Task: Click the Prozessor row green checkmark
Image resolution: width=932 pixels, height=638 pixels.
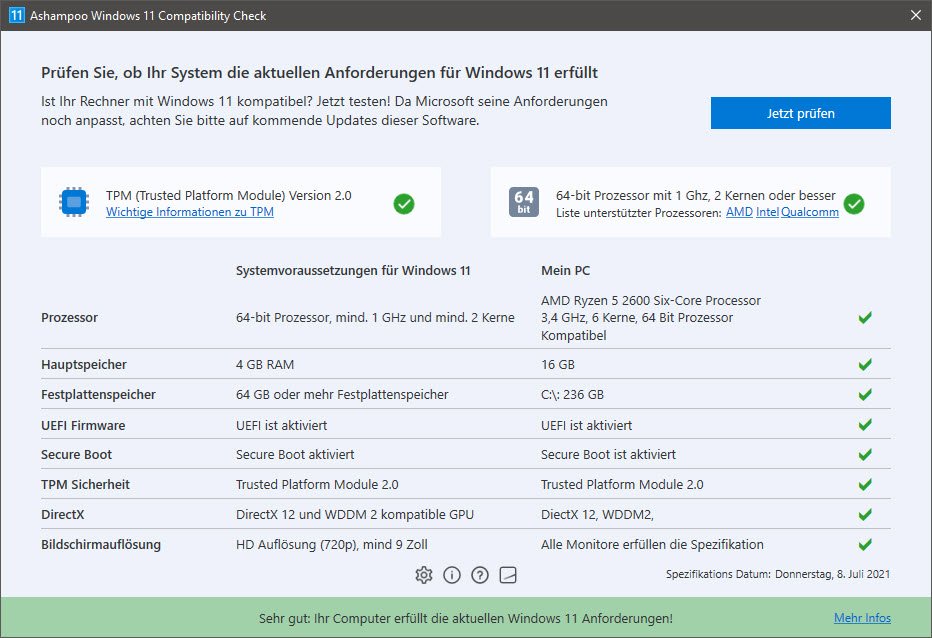Action: pos(865,318)
